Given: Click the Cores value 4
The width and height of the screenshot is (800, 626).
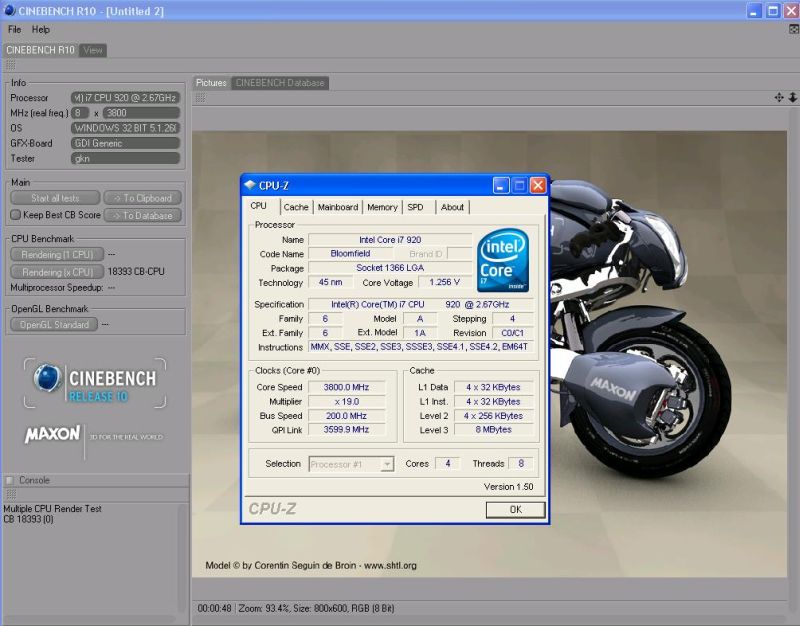Looking at the screenshot, I should pyautogui.click(x=447, y=463).
